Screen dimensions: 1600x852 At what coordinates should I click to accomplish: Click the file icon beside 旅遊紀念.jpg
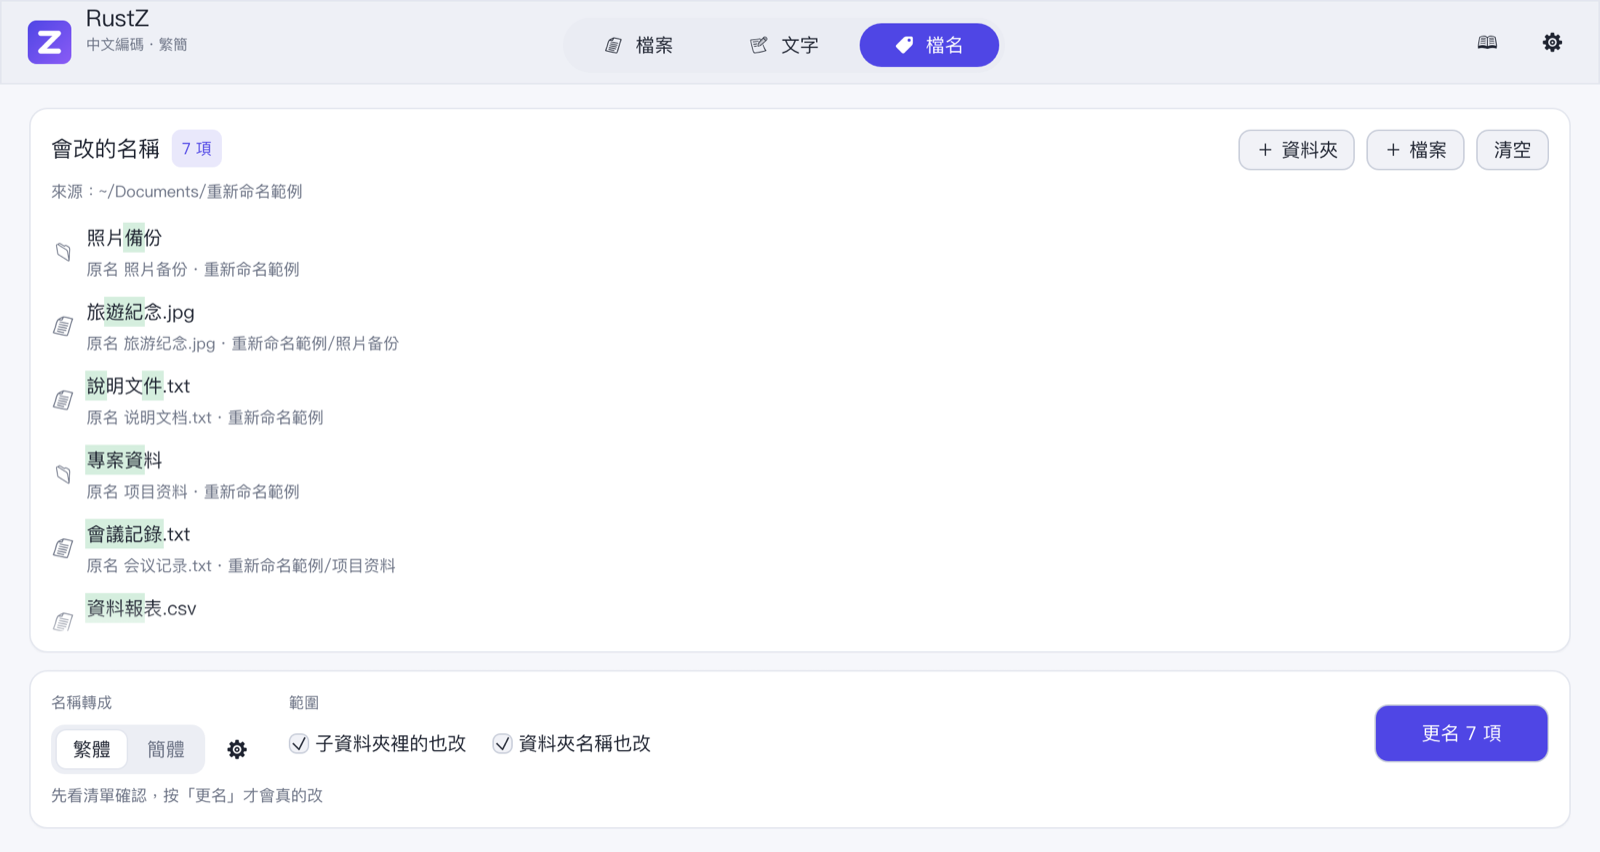click(x=63, y=326)
